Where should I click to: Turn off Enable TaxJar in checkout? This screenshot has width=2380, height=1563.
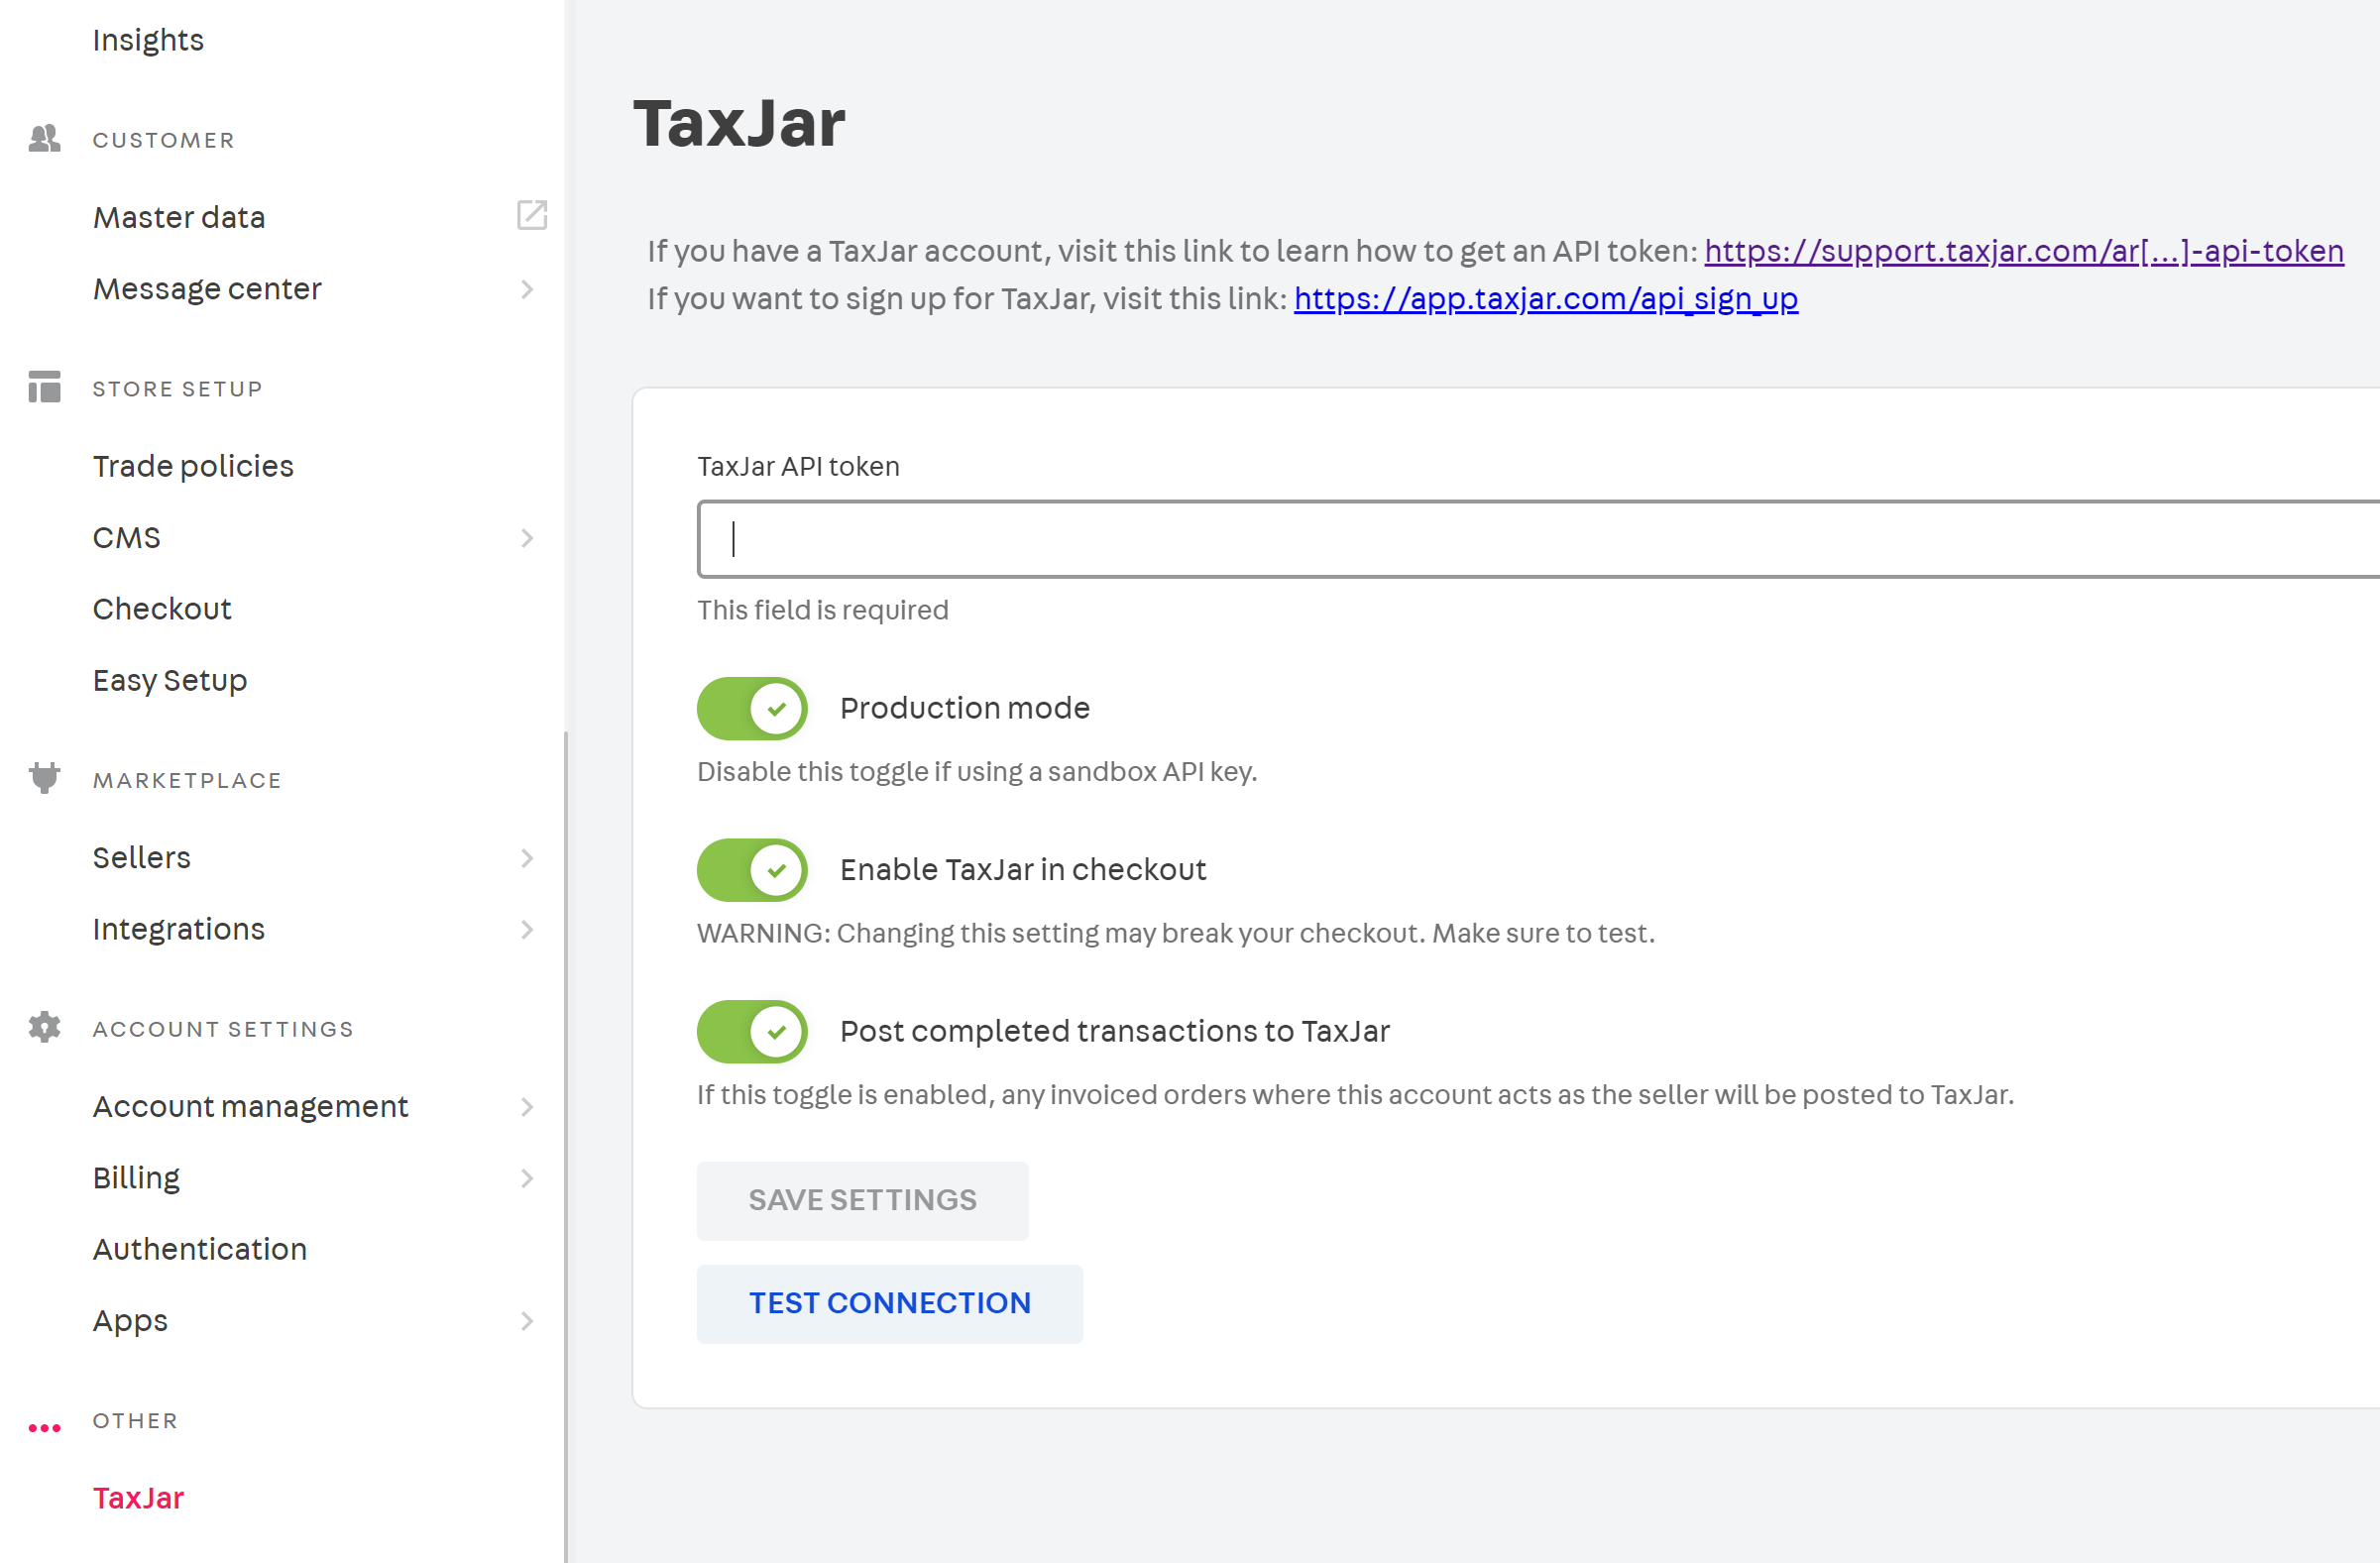(x=752, y=870)
